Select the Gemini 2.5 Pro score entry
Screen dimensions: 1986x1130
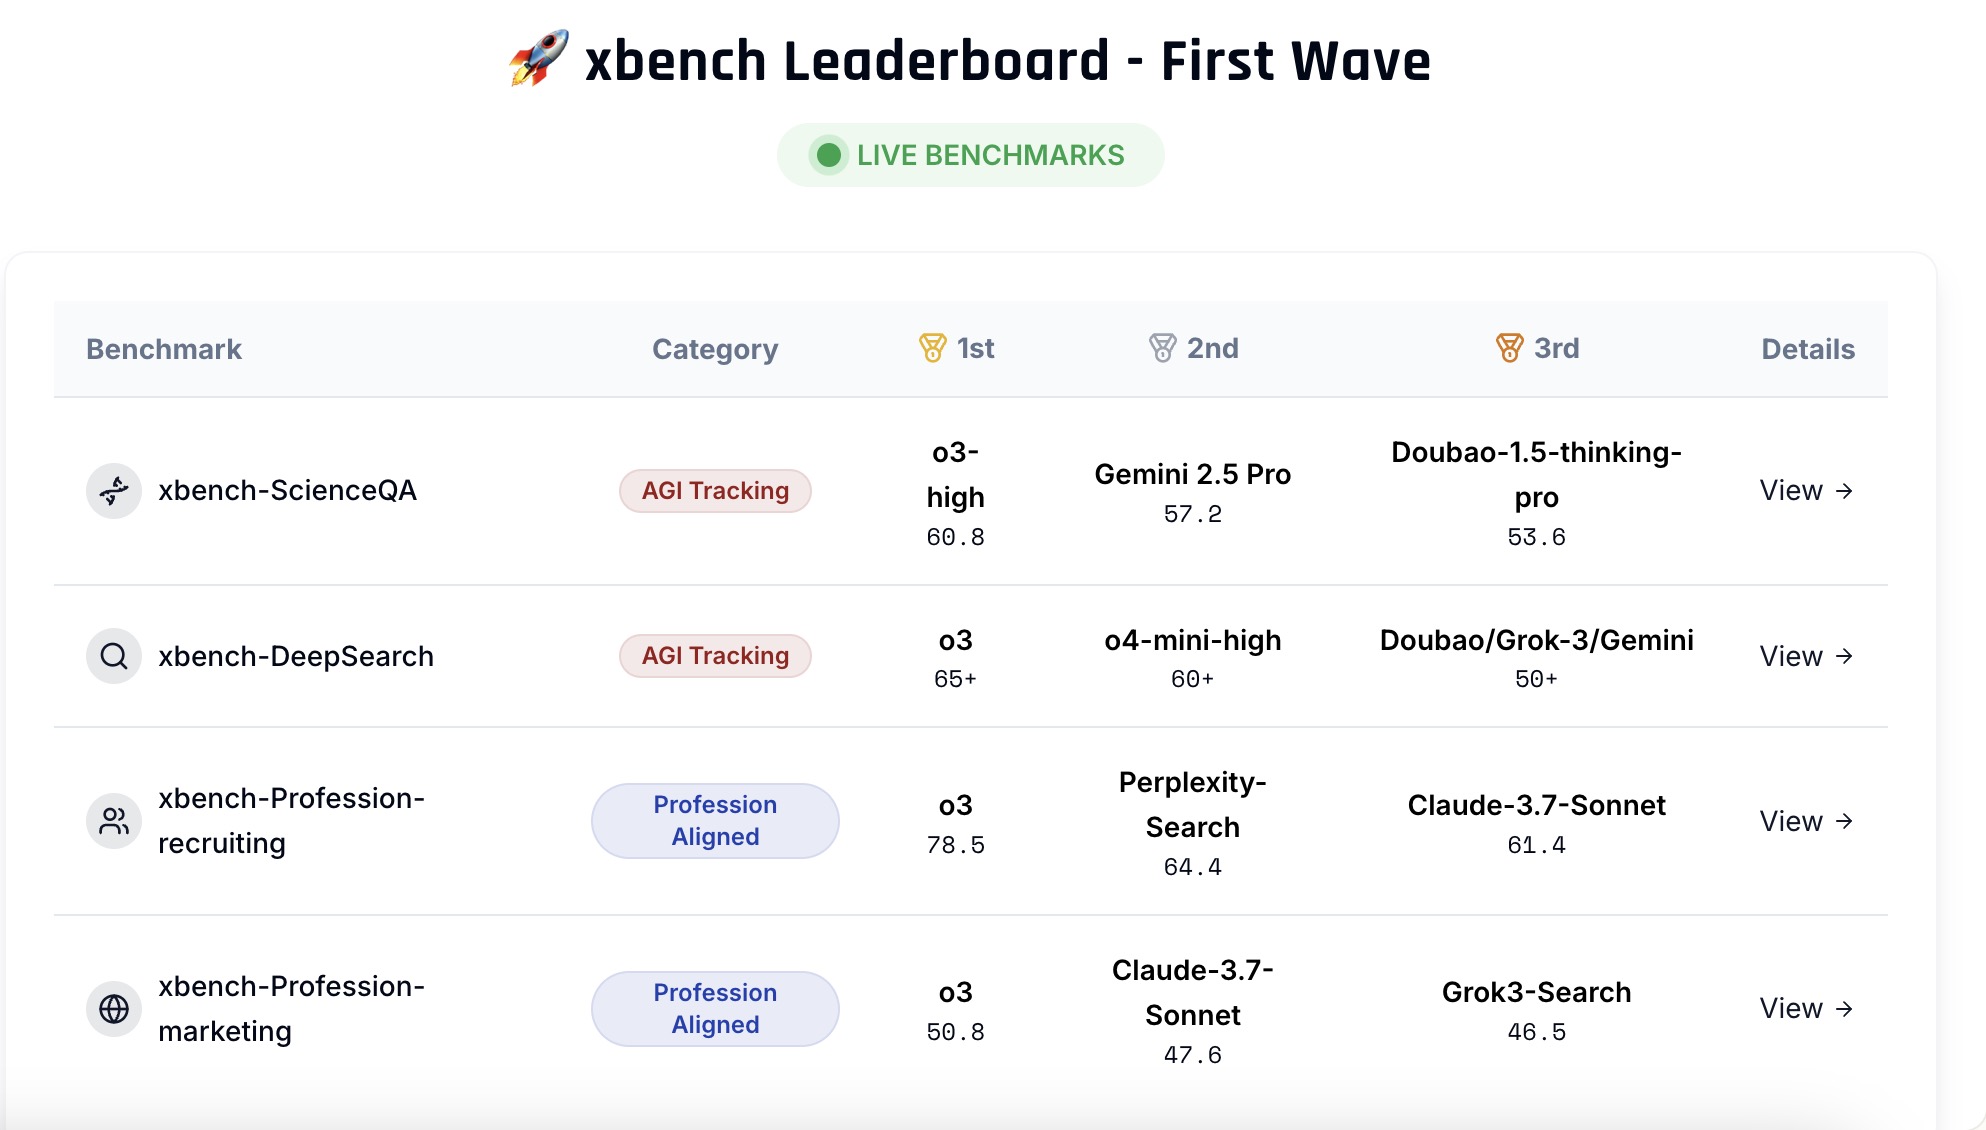coord(1192,492)
